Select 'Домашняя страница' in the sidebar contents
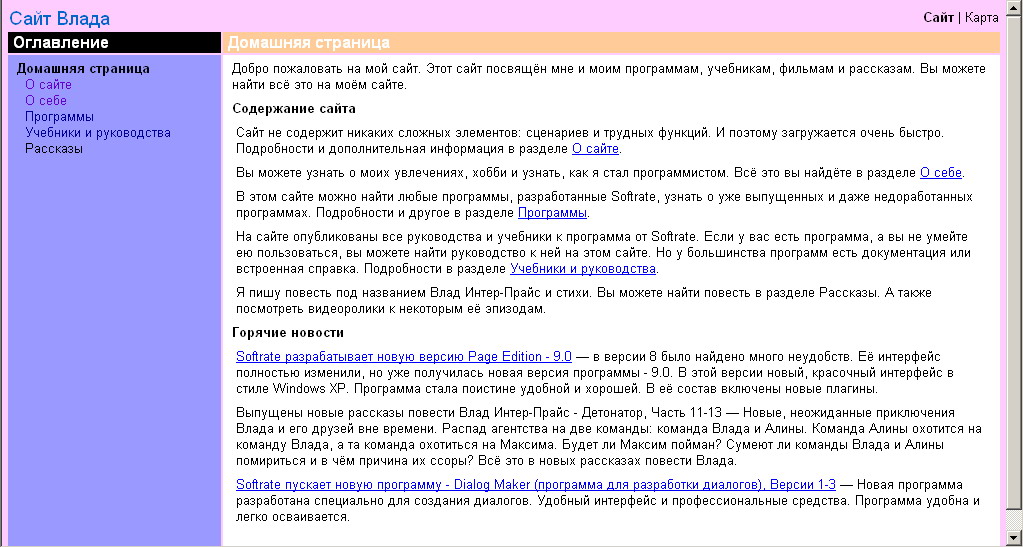 [83, 69]
